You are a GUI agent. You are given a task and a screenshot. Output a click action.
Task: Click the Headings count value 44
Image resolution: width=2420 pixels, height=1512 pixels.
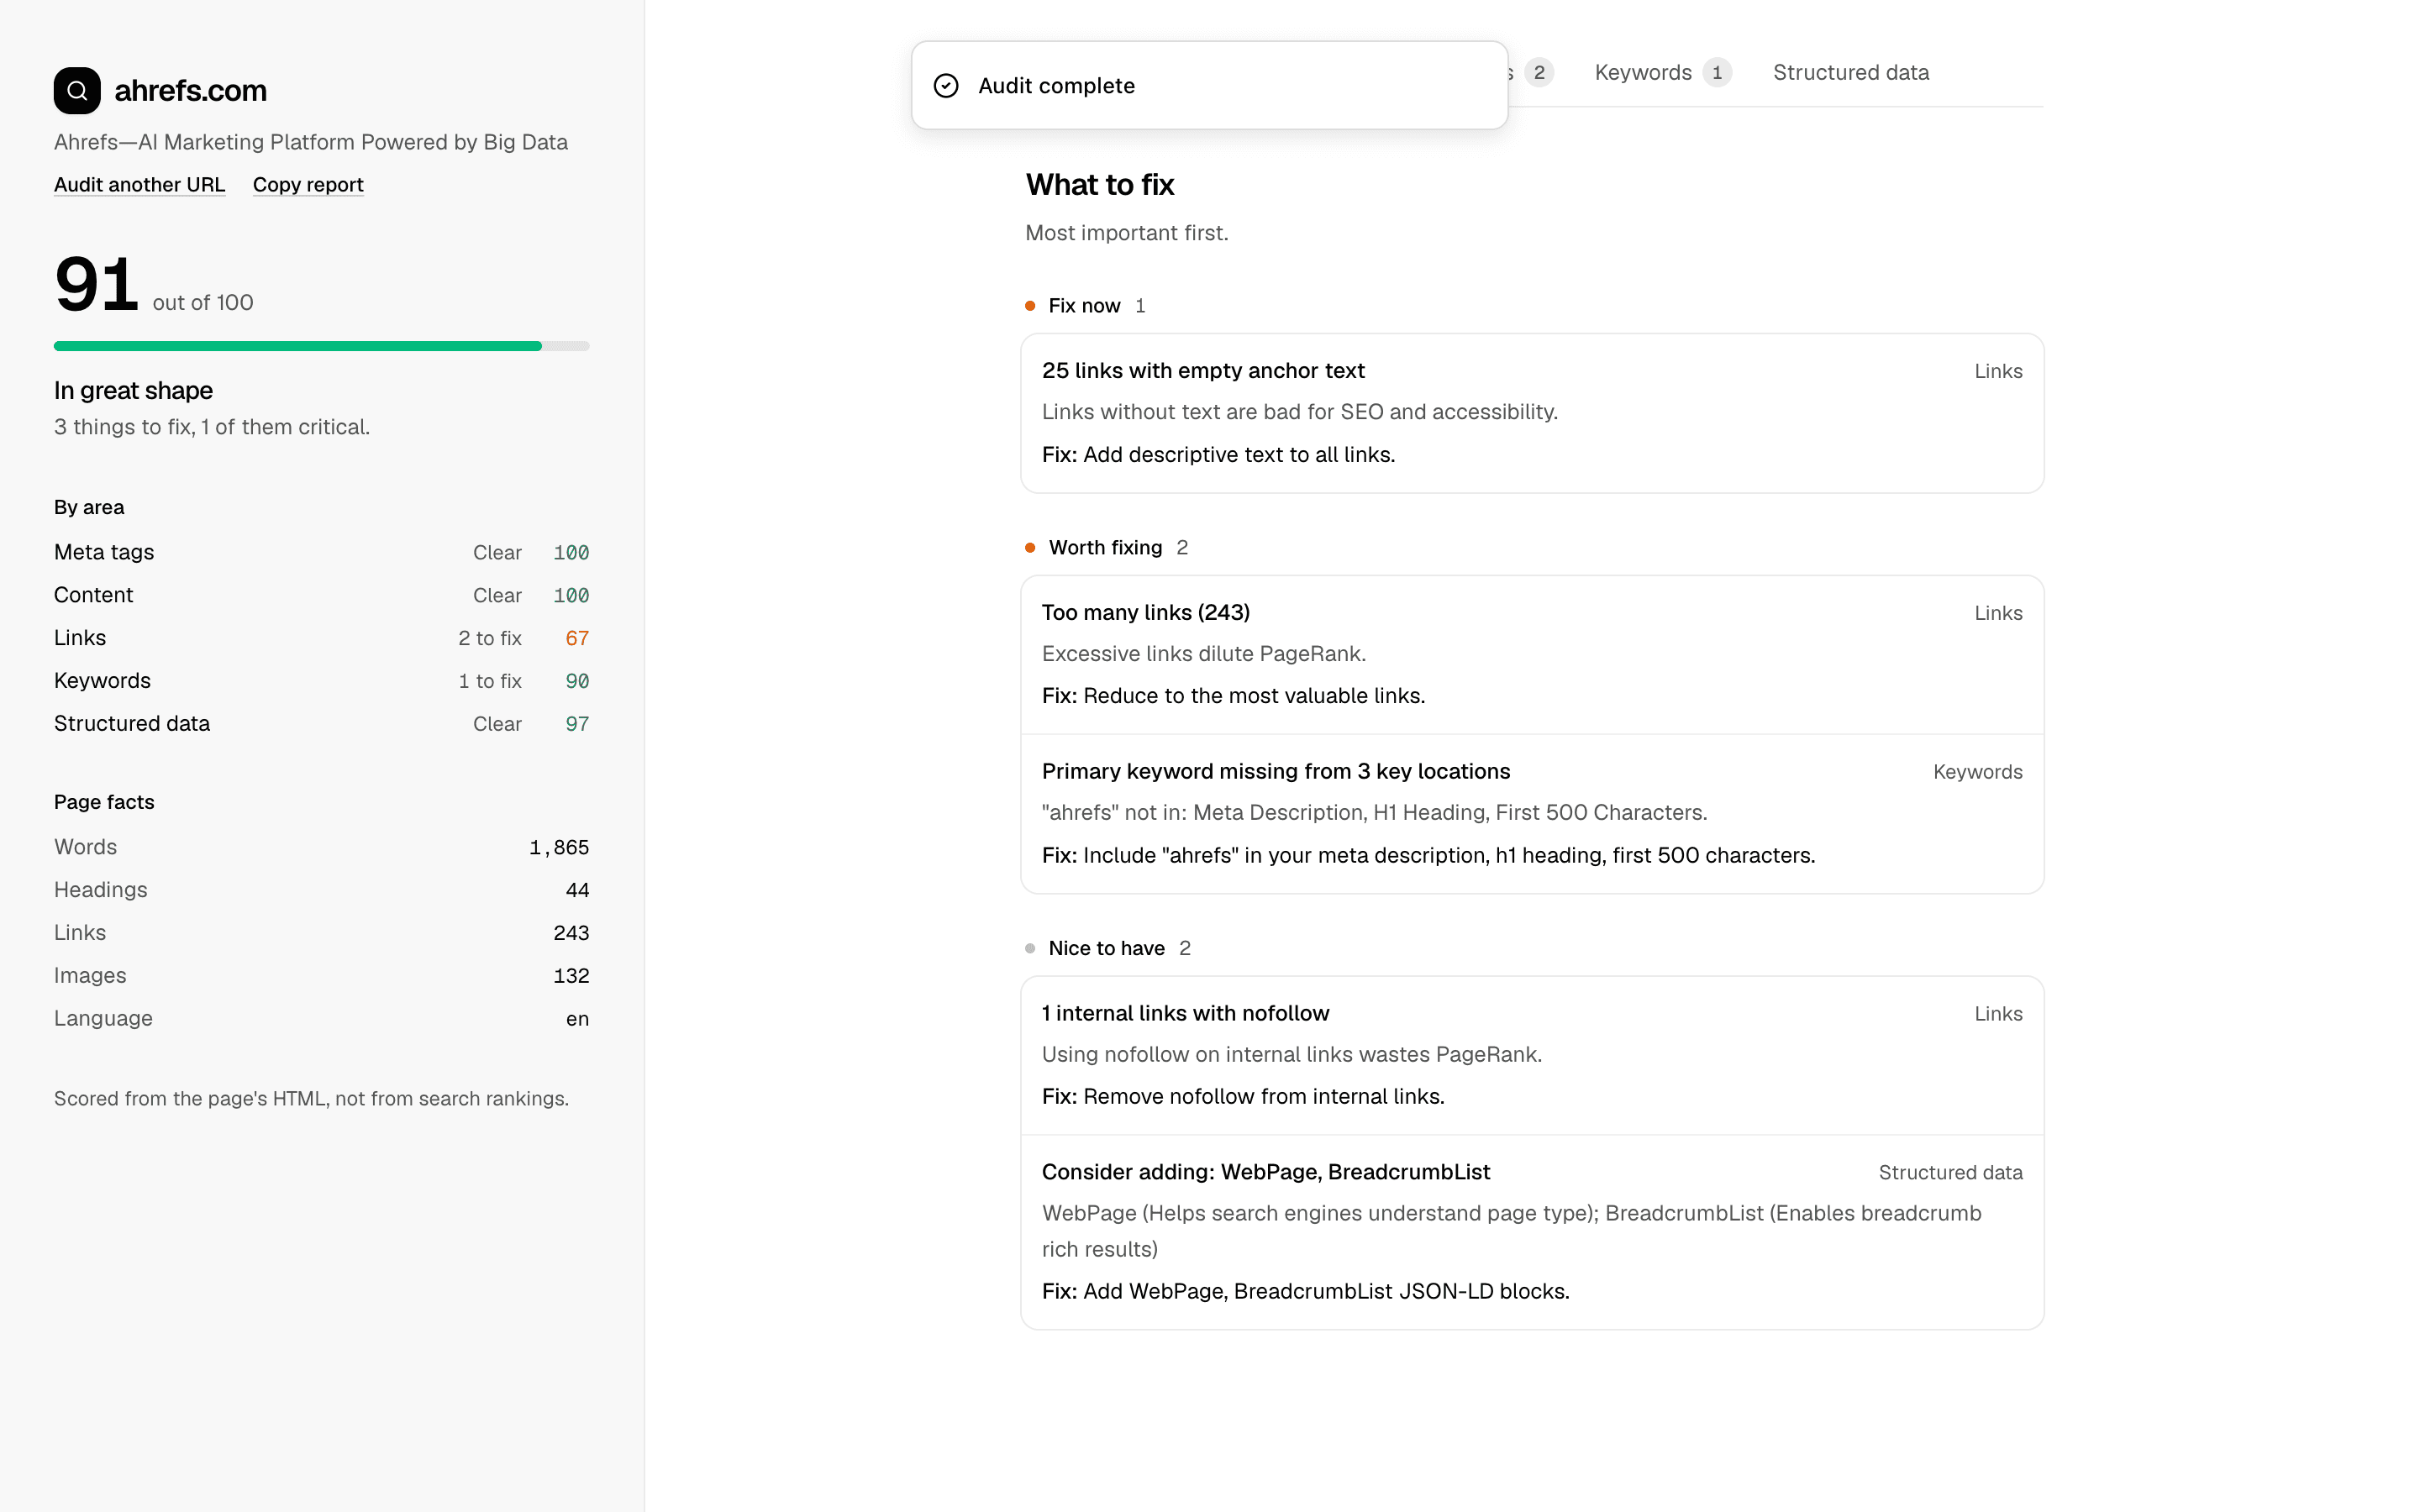[577, 890]
